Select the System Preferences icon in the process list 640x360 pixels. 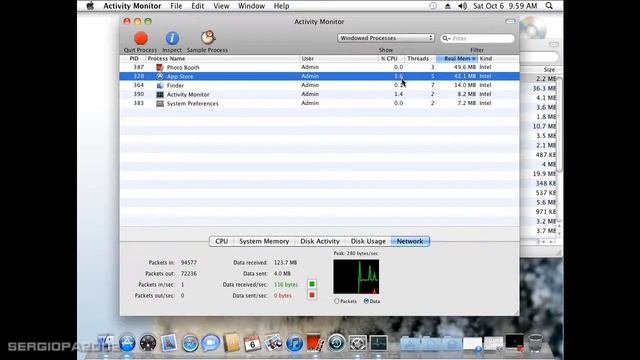point(160,103)
